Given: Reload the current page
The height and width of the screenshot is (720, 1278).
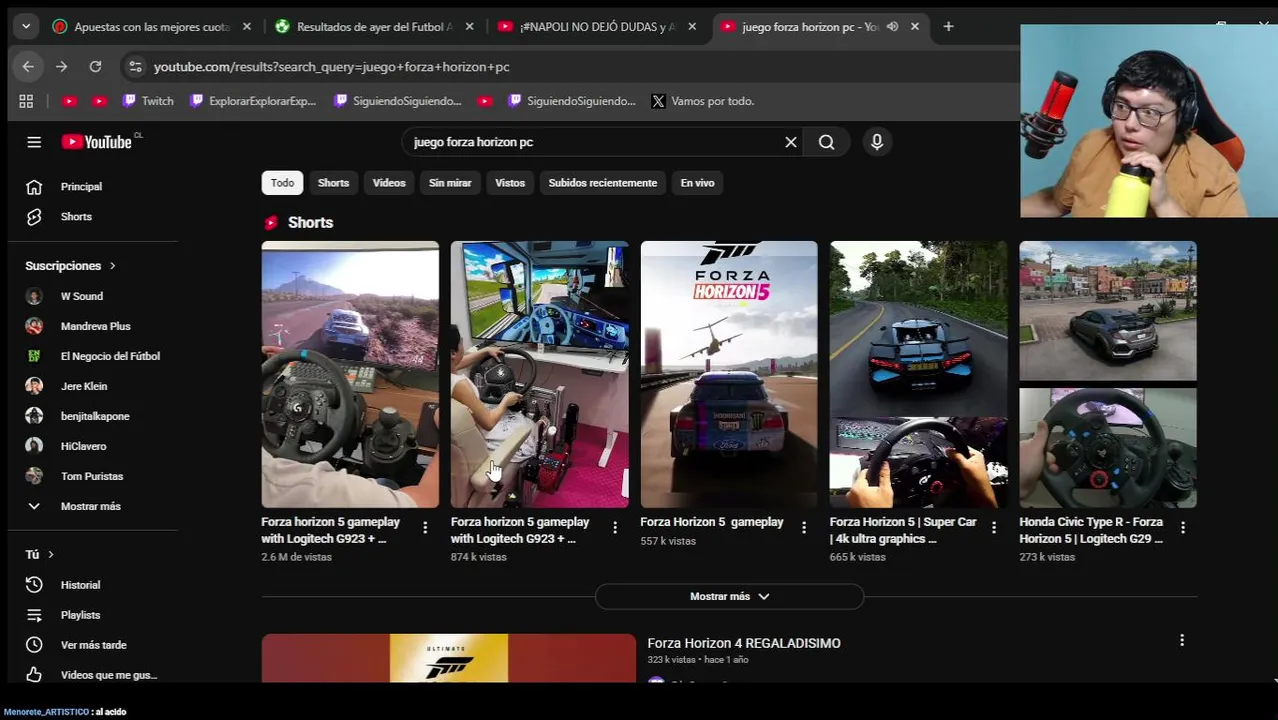Looking at the screenshot, I should coord(95,67).
